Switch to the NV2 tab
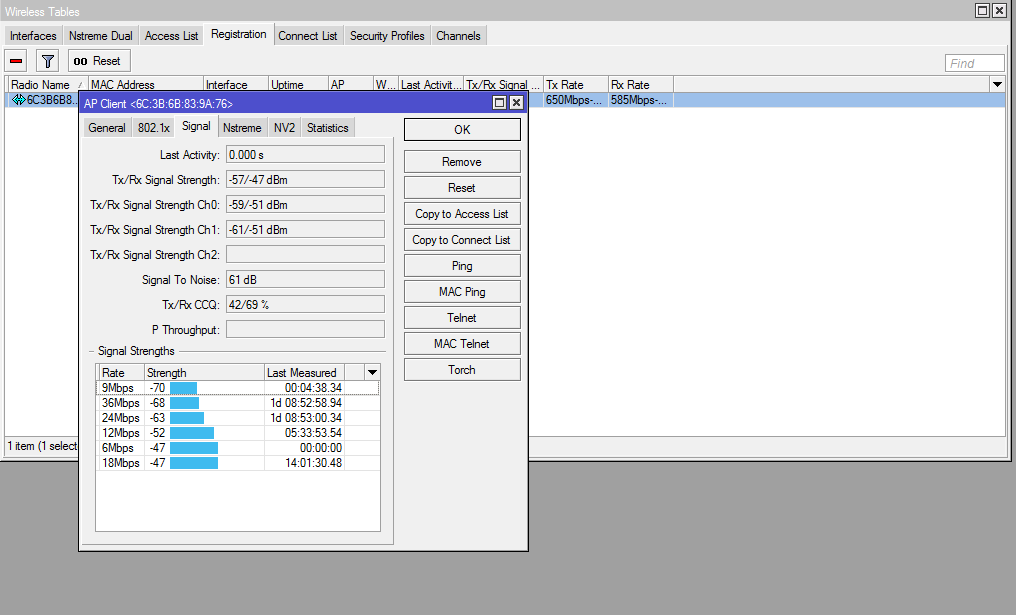Viewport: 1016px width, 615px height. 284,128
